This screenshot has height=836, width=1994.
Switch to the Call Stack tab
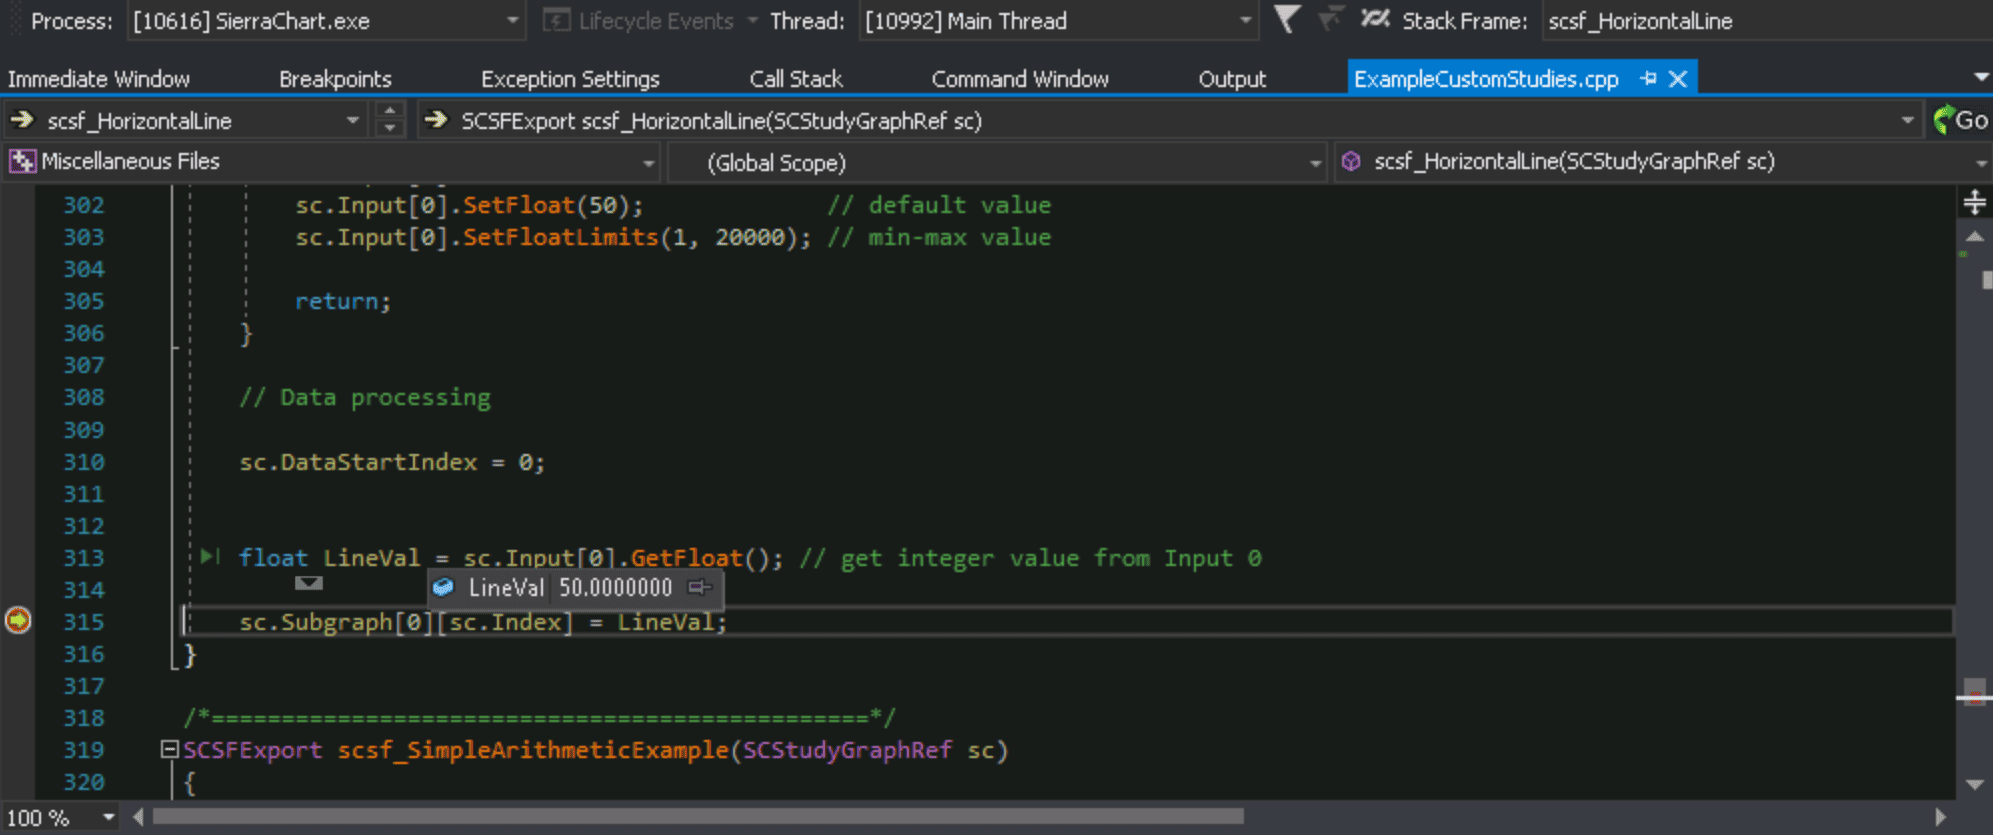click(x=796, y=79)
